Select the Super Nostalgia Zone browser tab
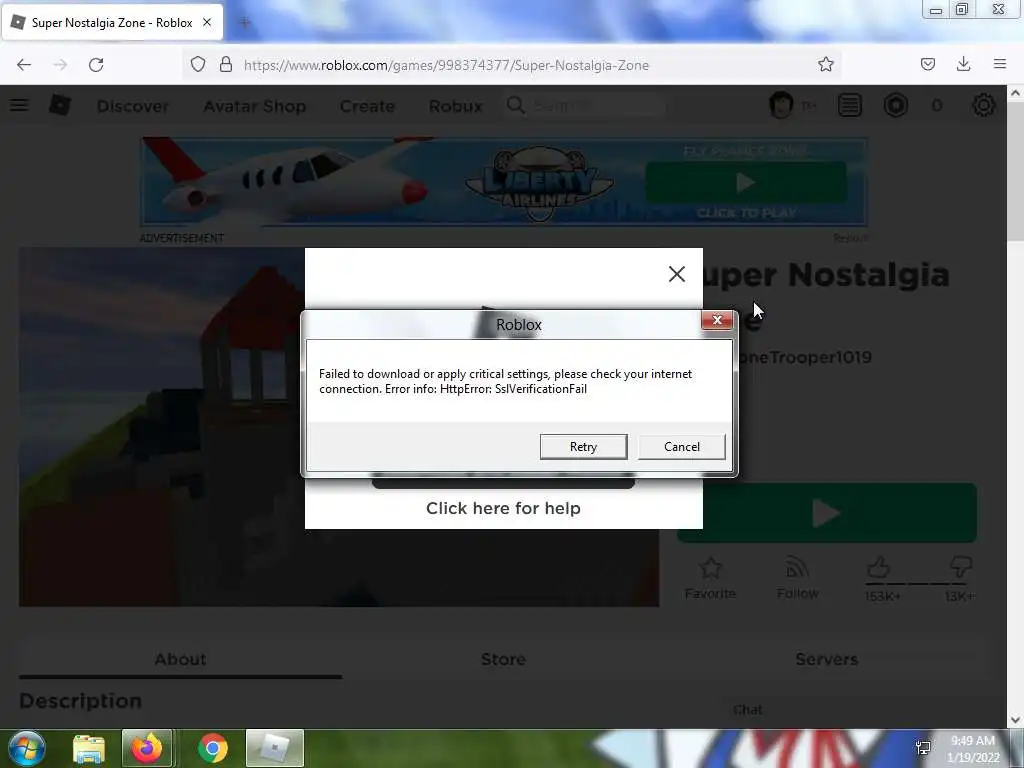The width and height of the screenshot is (1024, 768). pyautogui.click(x=112, y=22)
